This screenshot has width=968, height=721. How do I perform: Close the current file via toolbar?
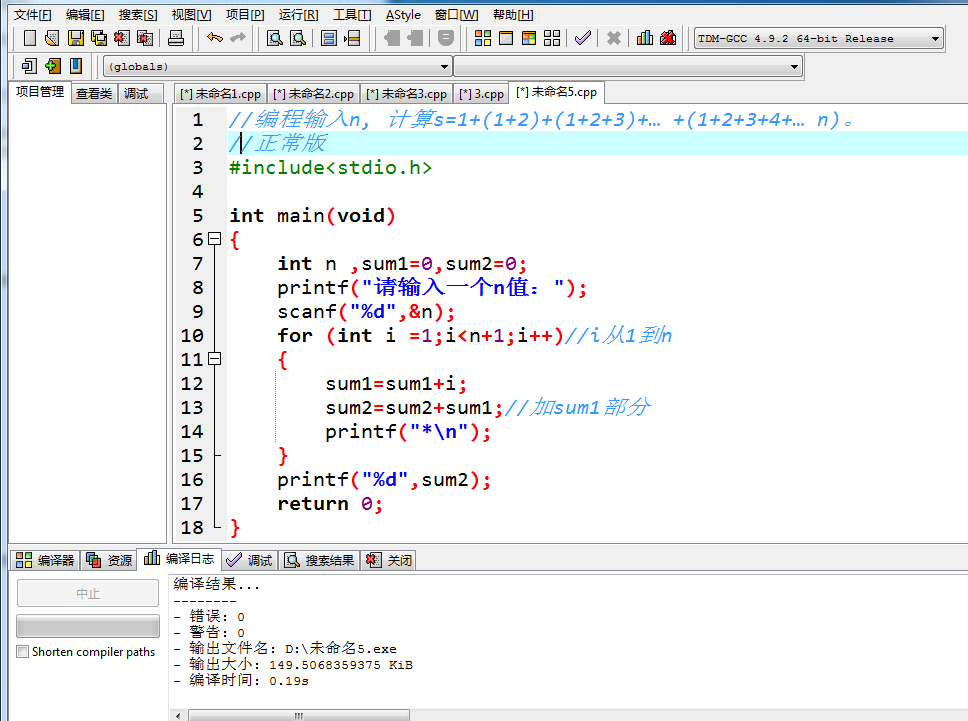(122, 38)
